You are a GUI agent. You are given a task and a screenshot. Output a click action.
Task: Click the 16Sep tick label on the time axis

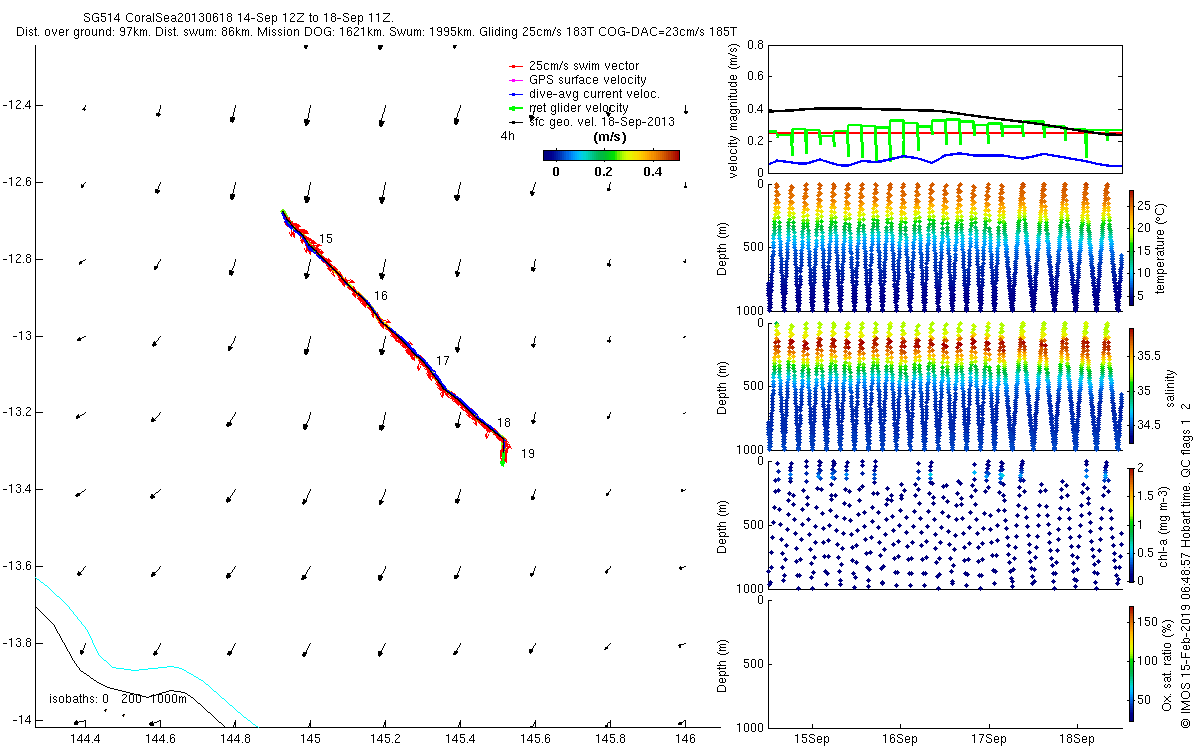coord(900,740)
